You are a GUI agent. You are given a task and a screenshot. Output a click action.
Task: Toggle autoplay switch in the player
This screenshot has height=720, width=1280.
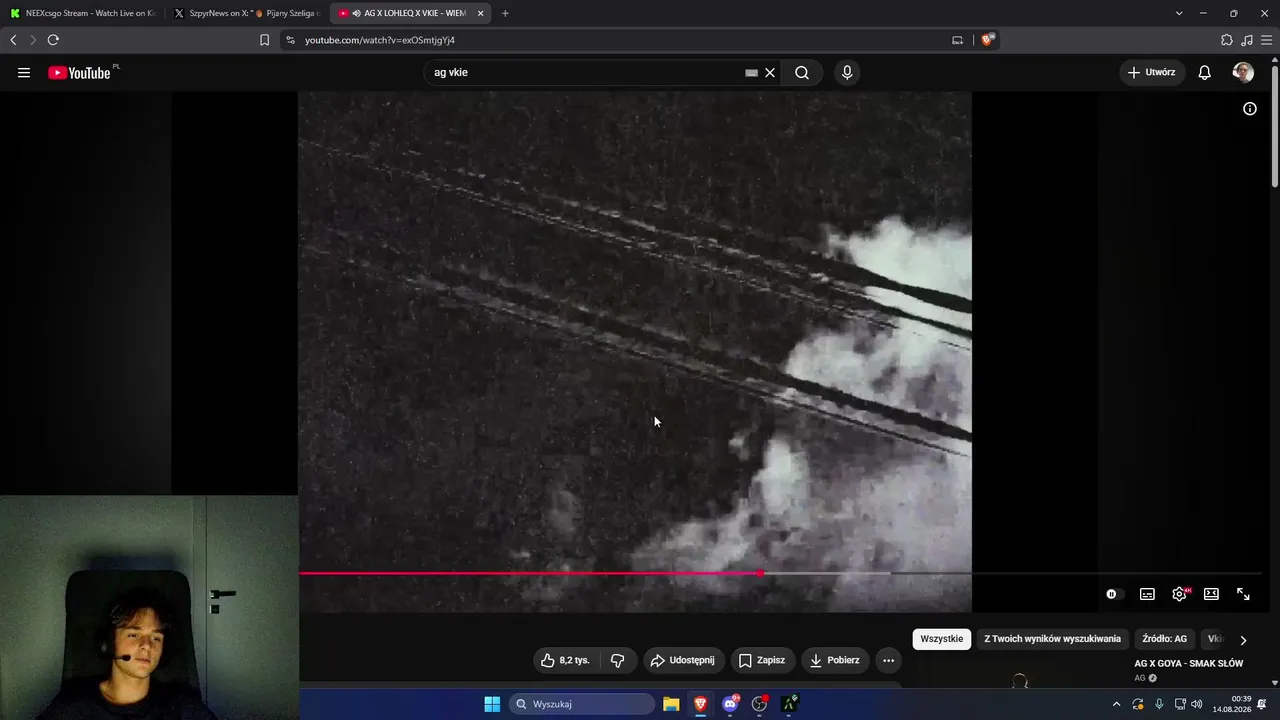click(x=1113, y=594)
